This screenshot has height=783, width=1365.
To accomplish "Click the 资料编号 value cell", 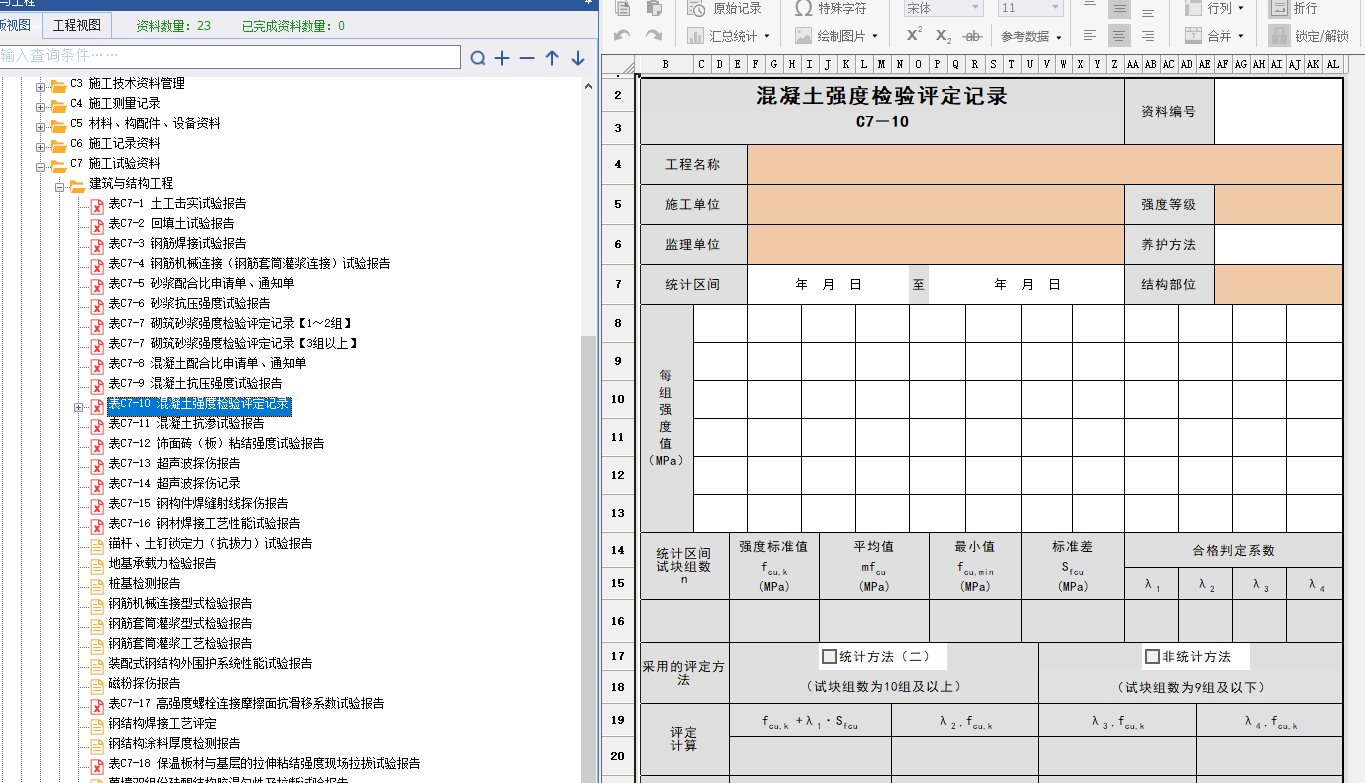I will (x=1278, y=112).
